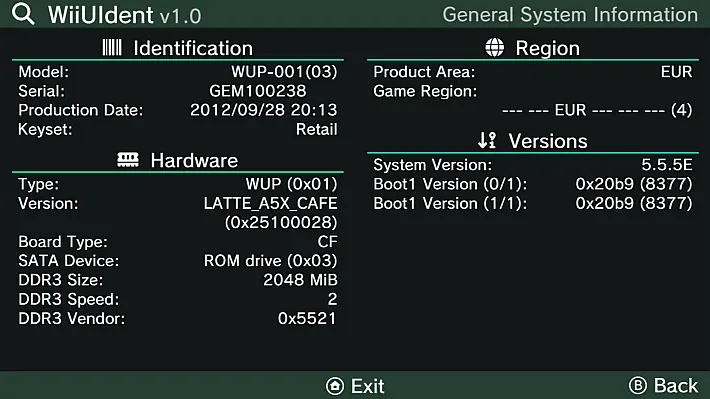710x399 pixels.
Task: Click the LATTE_A5X_CAFE version text
Action: tap(270, 203)
